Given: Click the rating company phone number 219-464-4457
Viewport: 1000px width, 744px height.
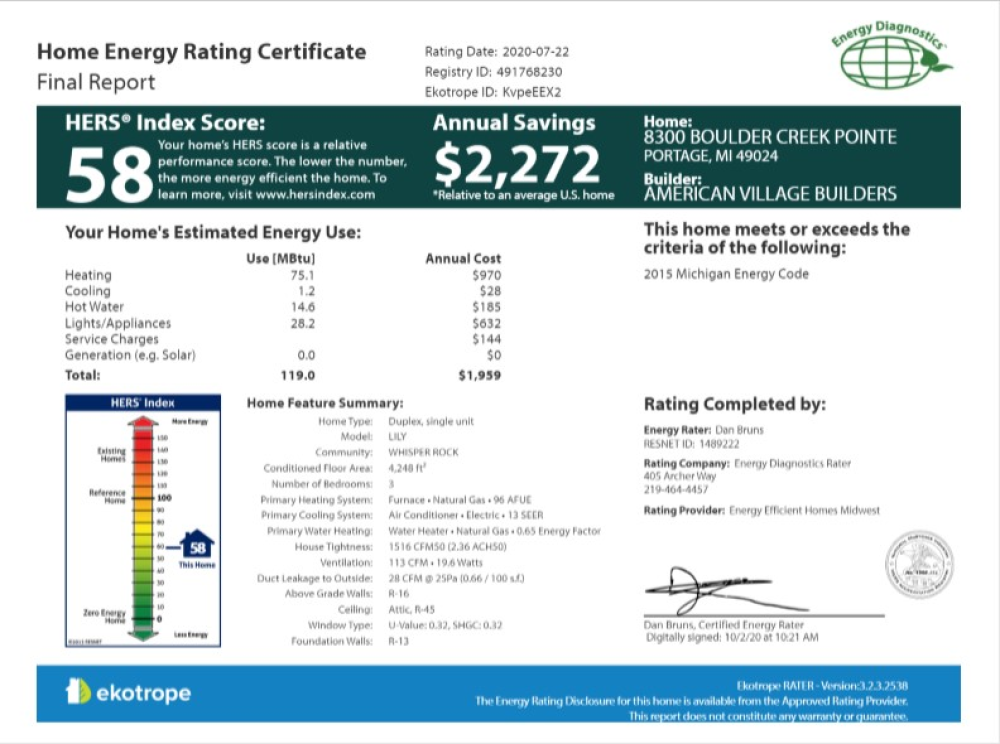Looking at the screenshot, I should [x=675, y=490].
